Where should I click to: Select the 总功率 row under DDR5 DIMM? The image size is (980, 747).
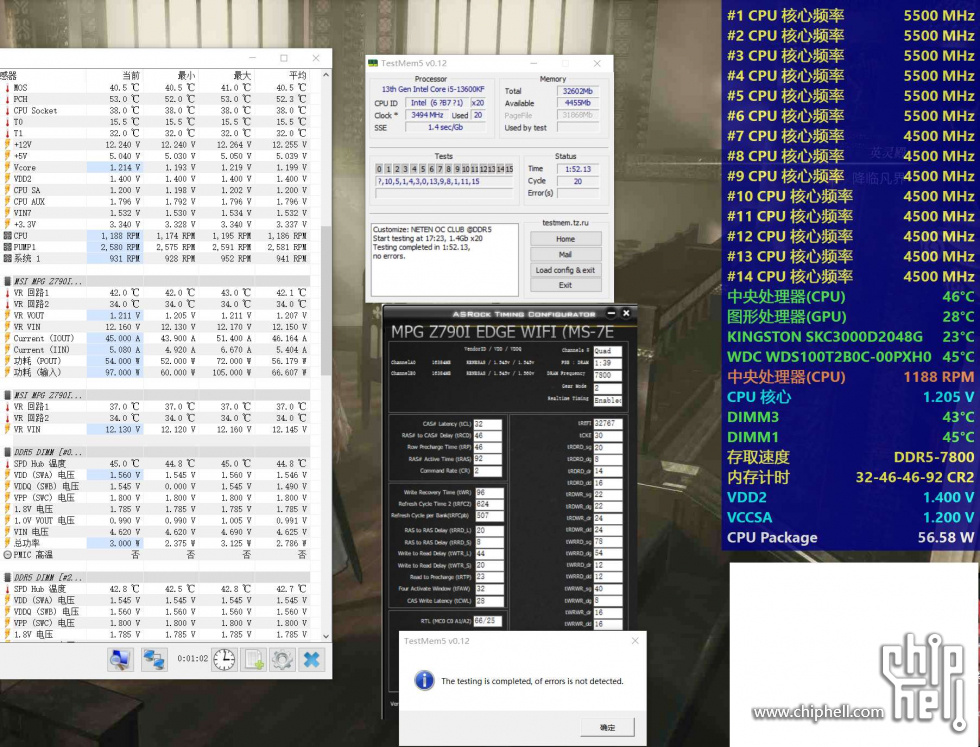[155, 543]
